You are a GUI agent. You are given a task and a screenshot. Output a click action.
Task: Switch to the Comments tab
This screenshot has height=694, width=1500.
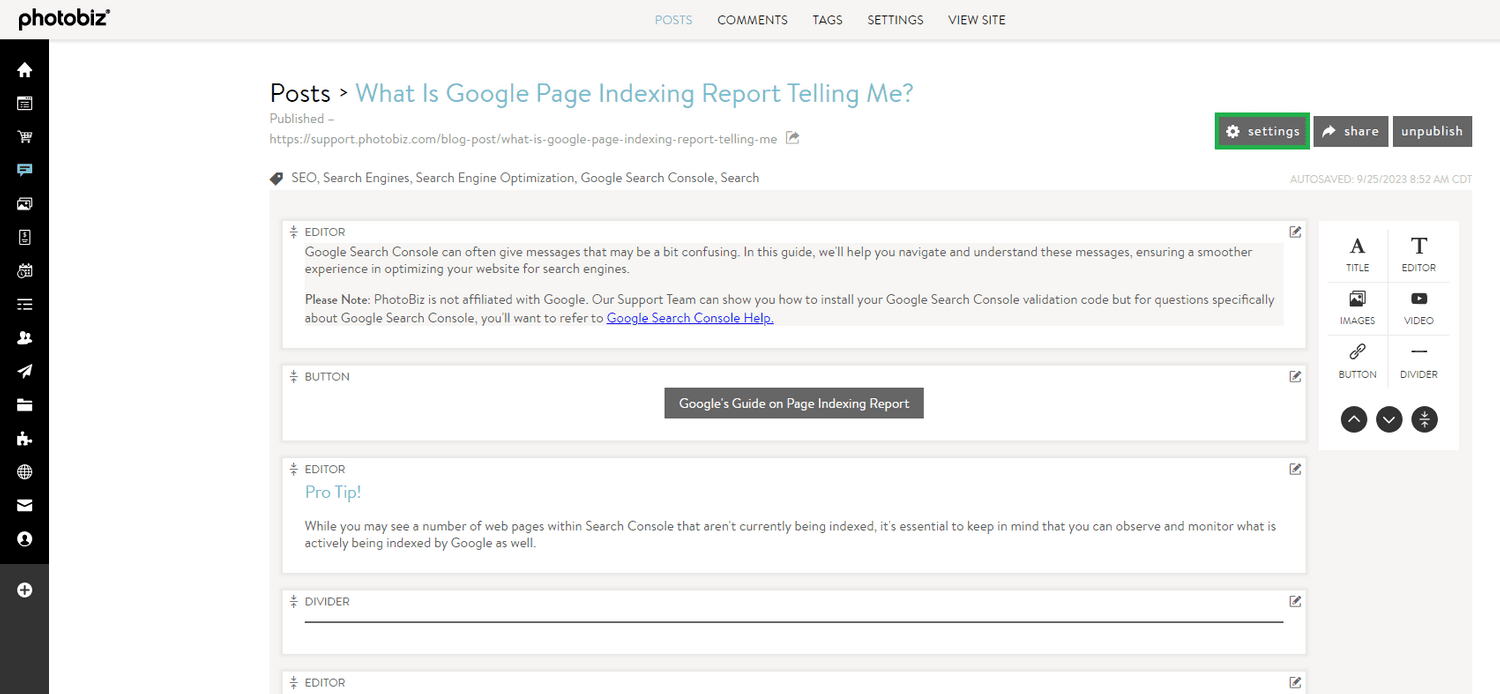[752, 20]
